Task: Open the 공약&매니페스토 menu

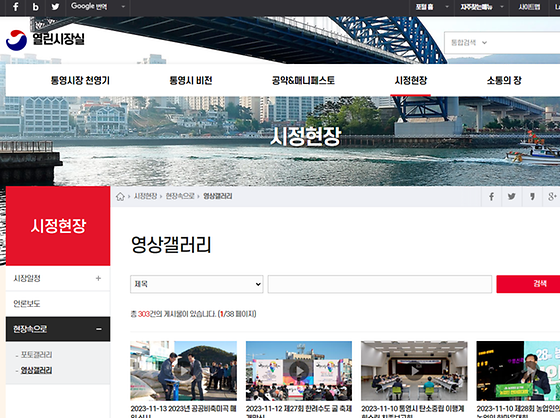Action: pyautogui.click(x=303, y=80)
